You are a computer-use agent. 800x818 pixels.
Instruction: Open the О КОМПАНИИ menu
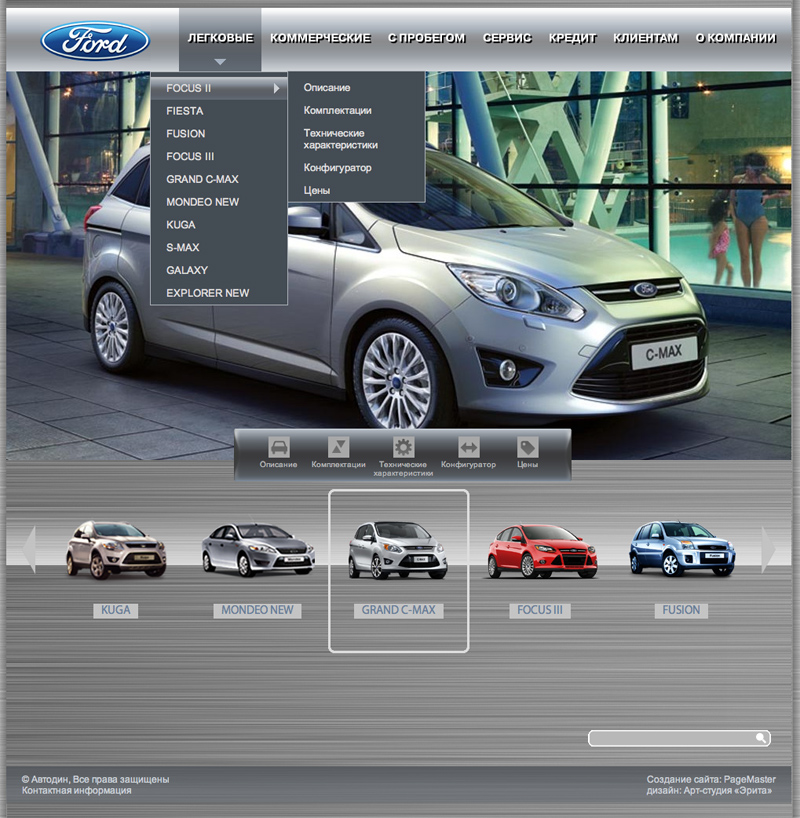(x=736, y=38)
